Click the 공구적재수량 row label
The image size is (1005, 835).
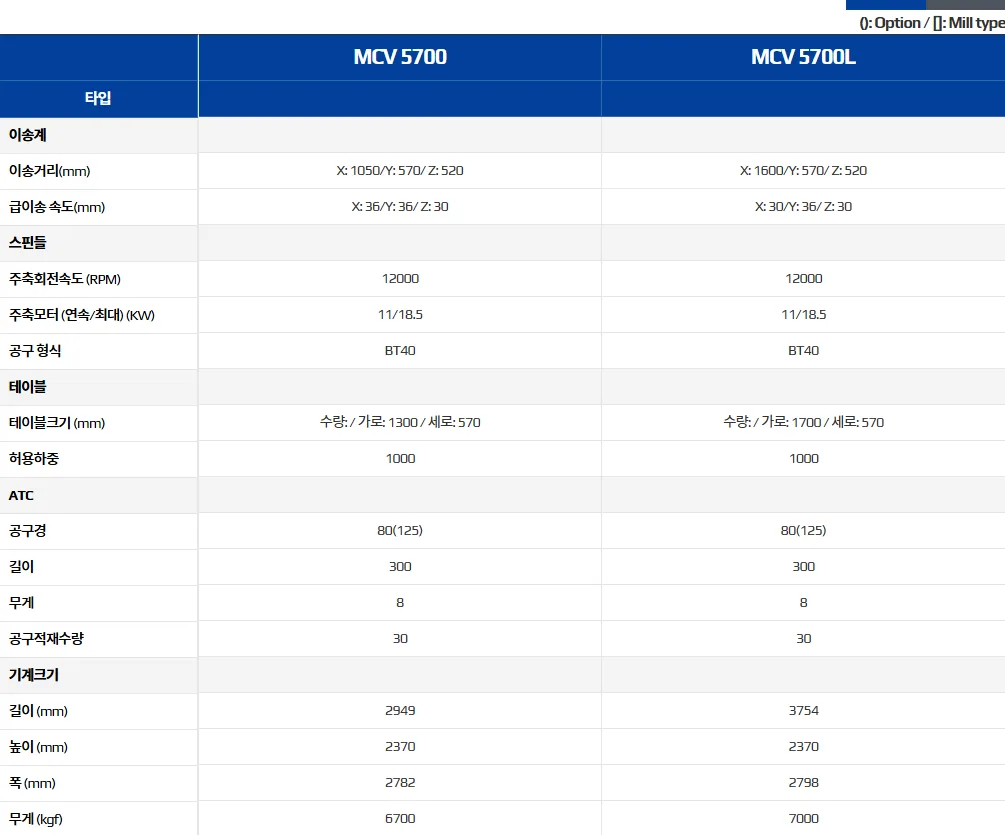pyautogui.click(x=46, y=639)
